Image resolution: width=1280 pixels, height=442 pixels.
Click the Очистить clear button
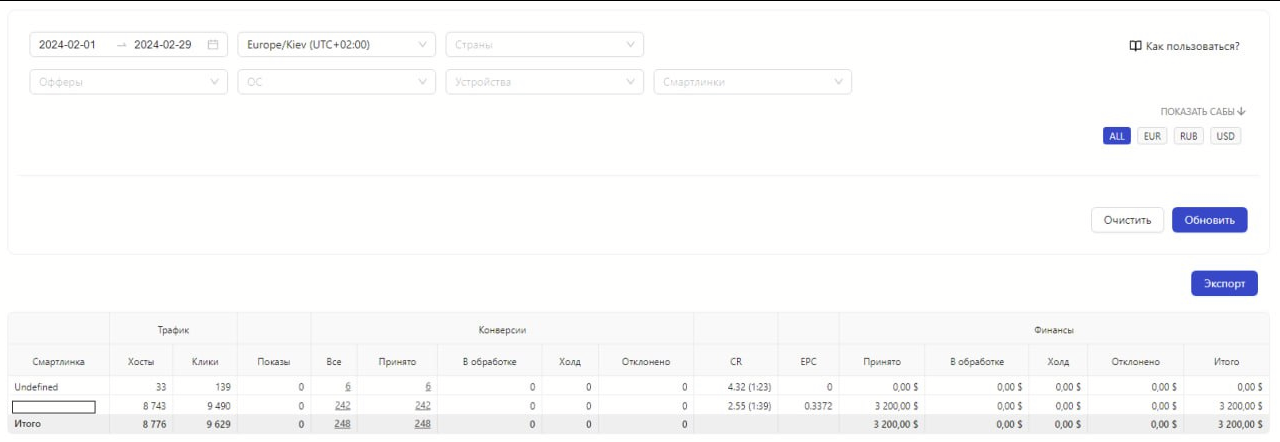[x=1127, y=220]
